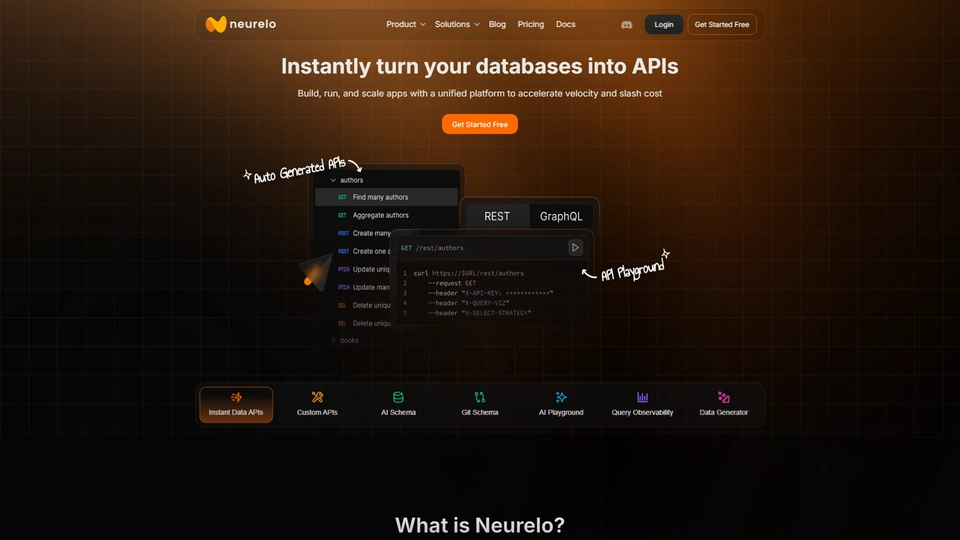This screenshot has height=540, width=960.
Task: Click the X-API-KEY header line
Action: coord(490,293)
